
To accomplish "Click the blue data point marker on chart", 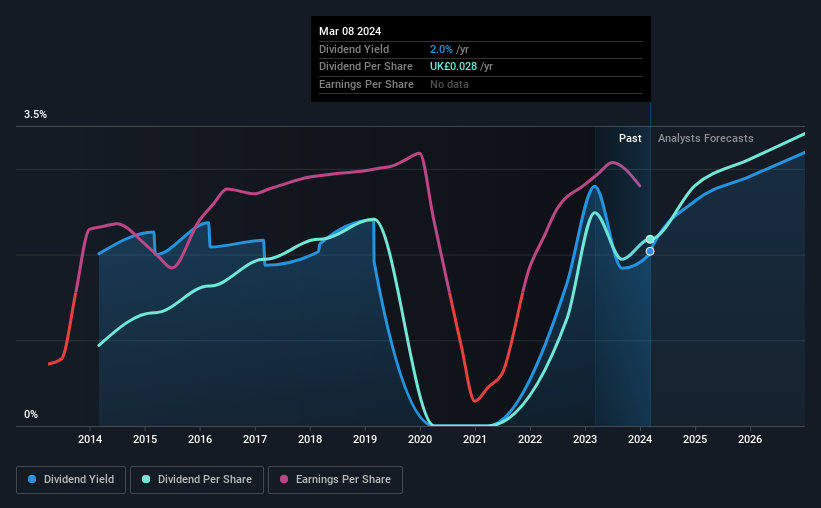I will click(x=650, y=251).
